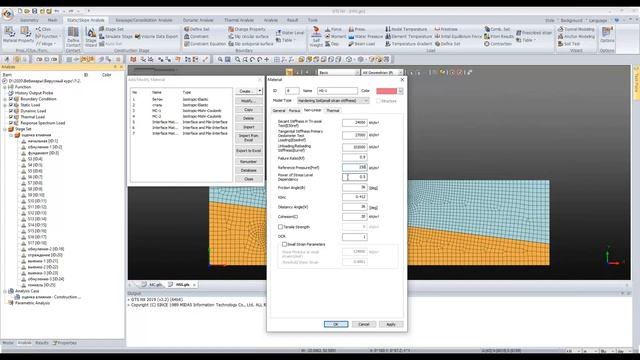Click Cancel in the Material dialog

click(364, 324)
